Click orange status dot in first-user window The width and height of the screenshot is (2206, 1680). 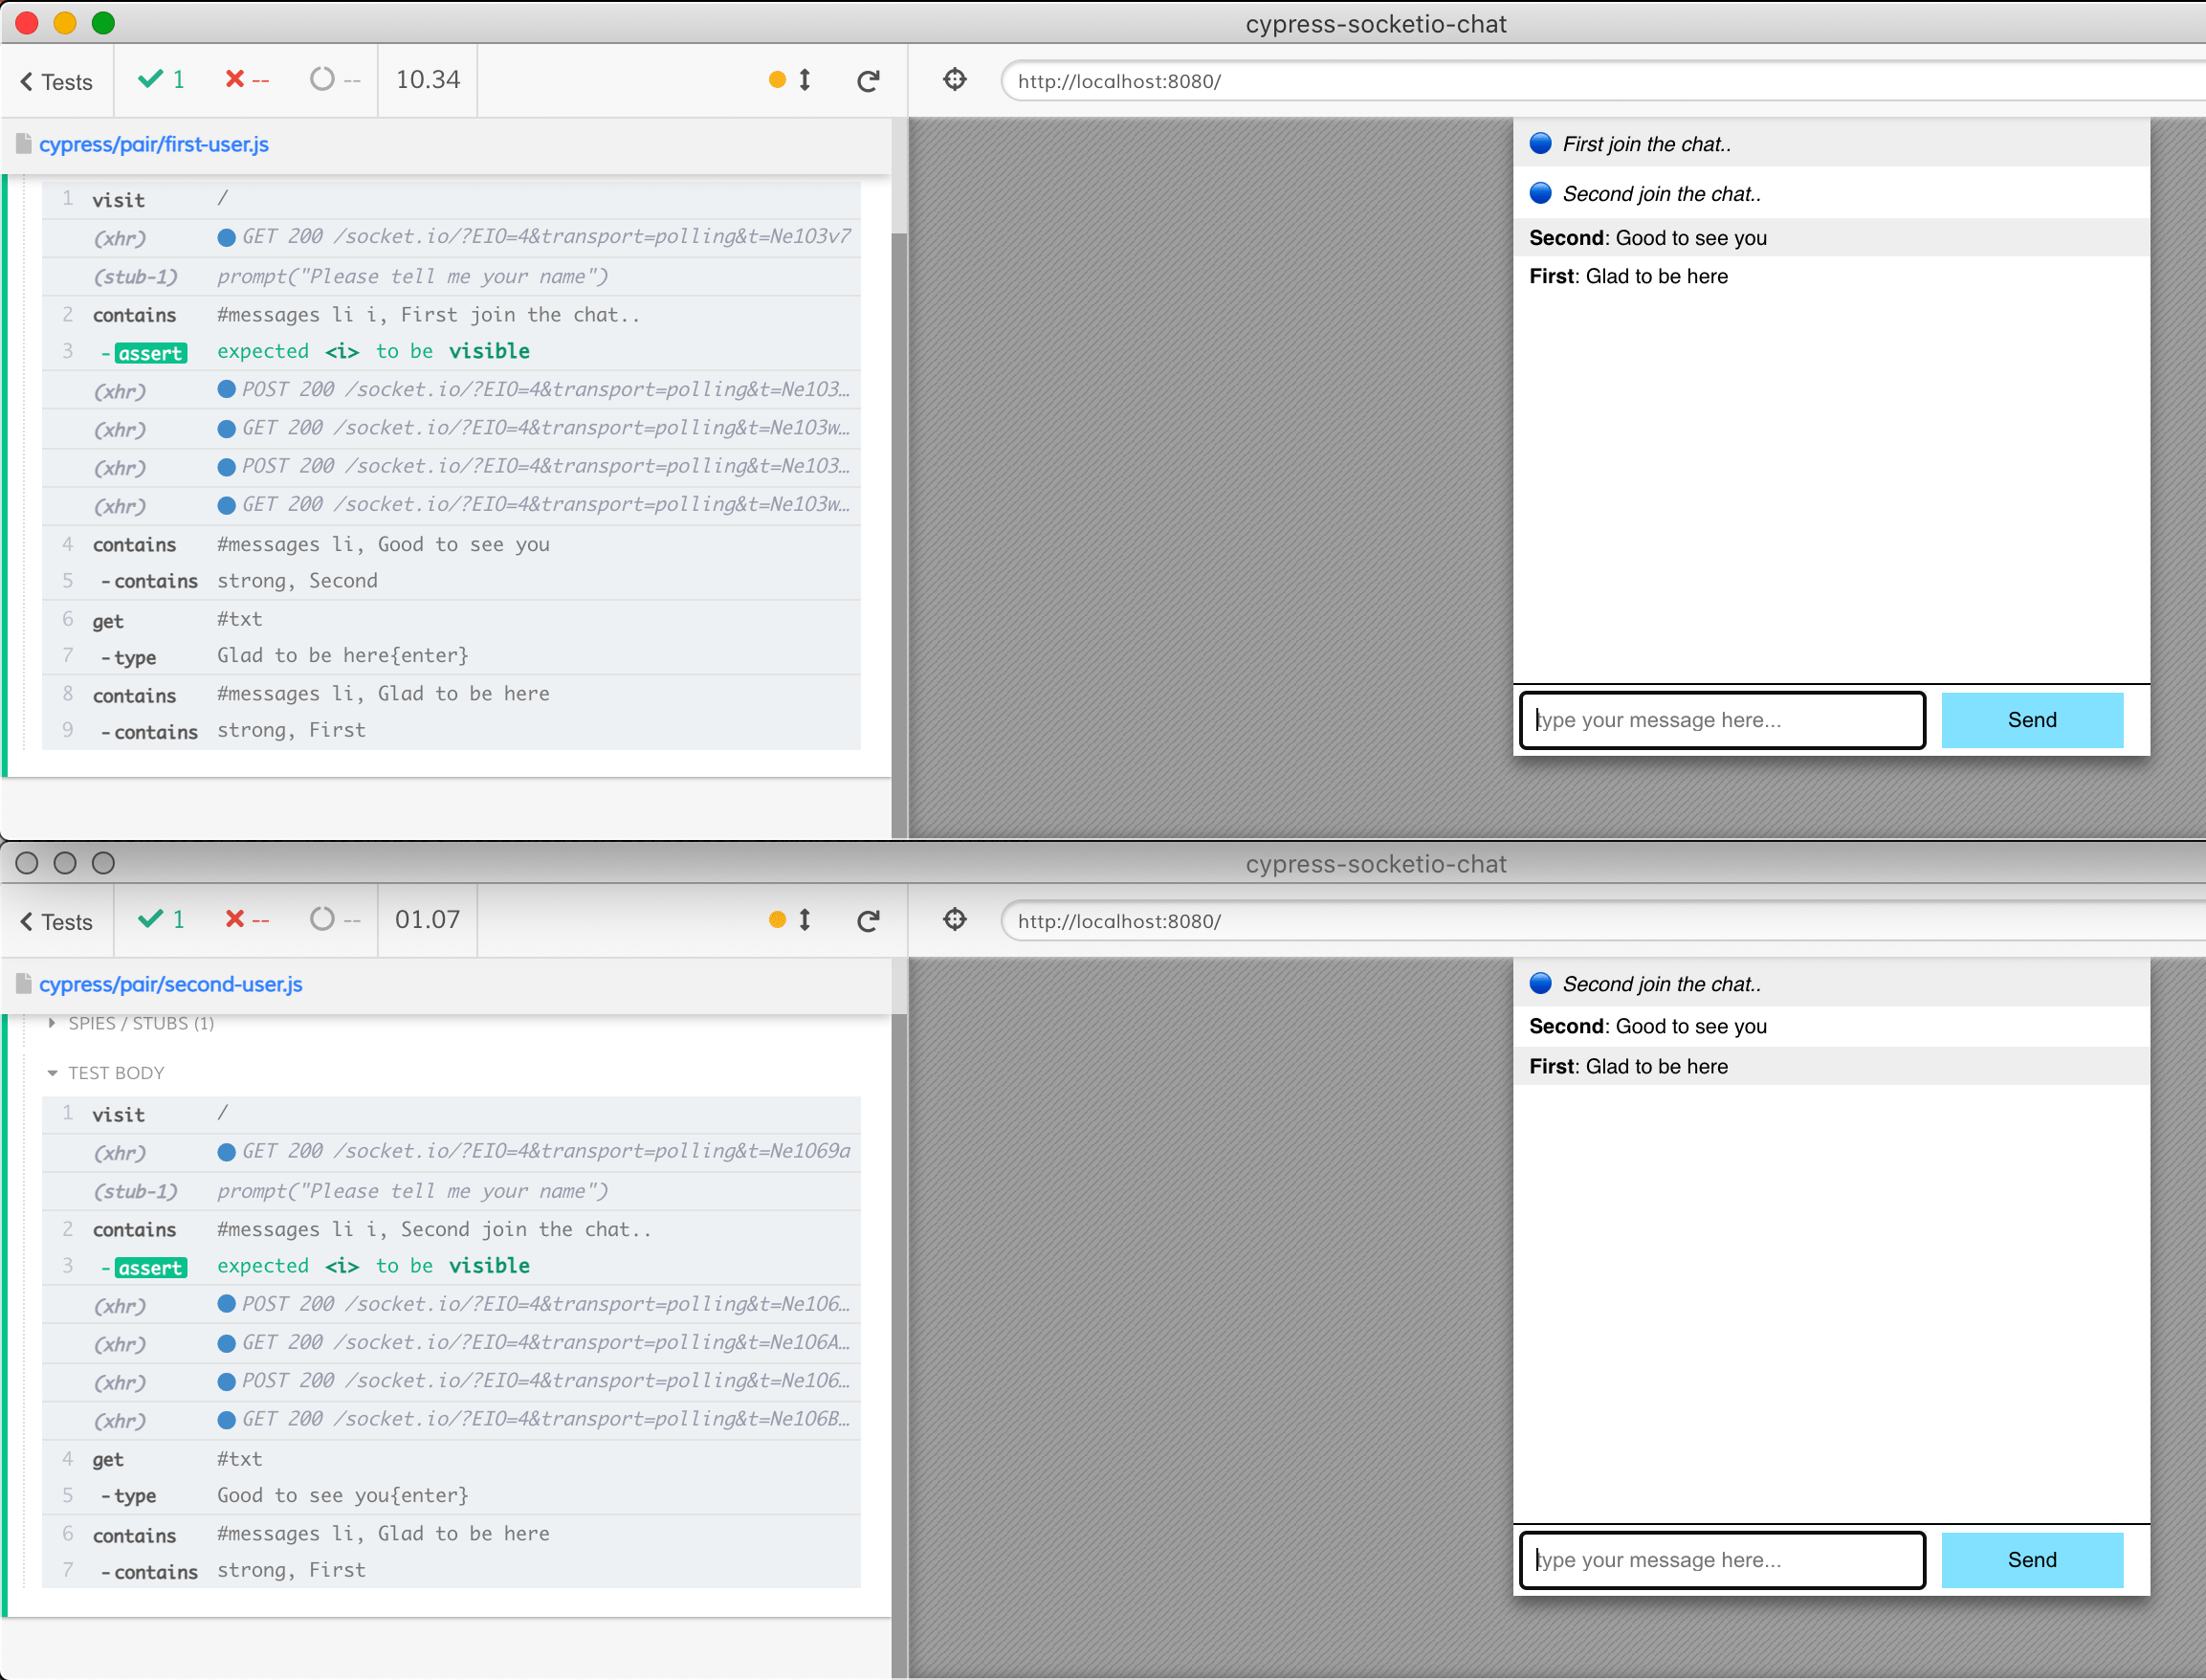click(x=777, y=79)
